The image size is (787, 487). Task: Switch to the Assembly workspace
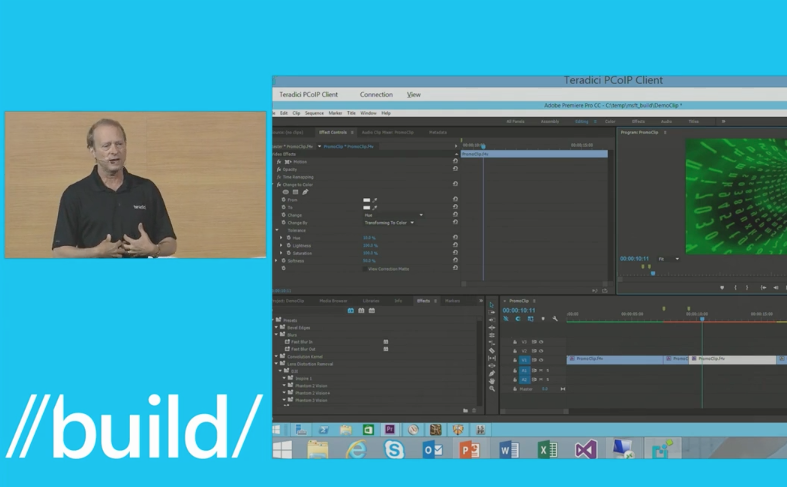click(550, 121)
